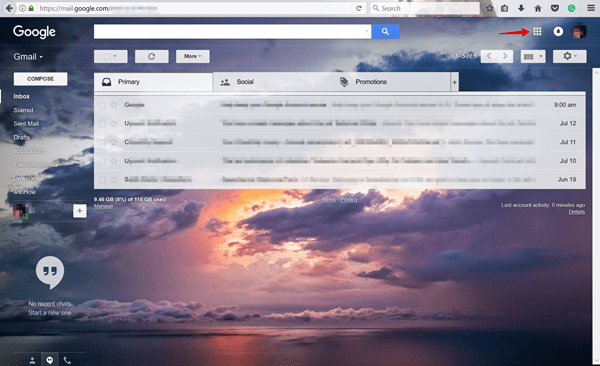The image size is (600, 366).
Task: Tick the checkbox for the Jul 12 email
Action: click(102, 124)
